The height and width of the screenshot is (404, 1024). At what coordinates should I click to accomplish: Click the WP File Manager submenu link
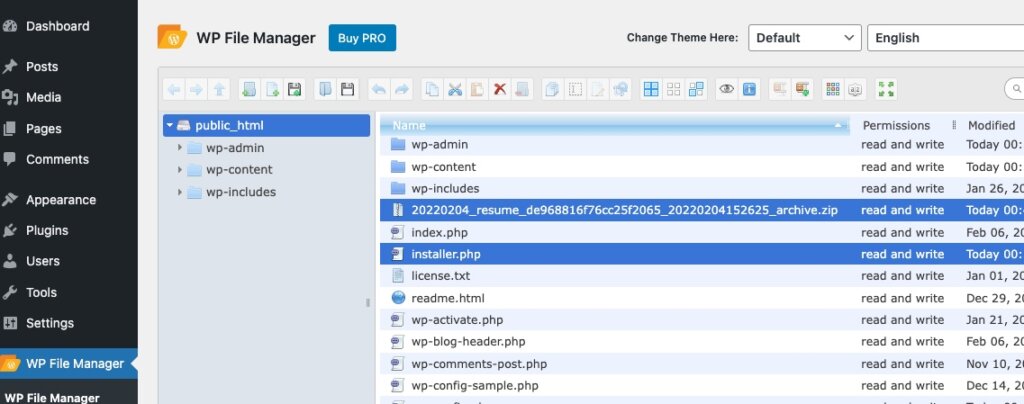tap(52, 398)
